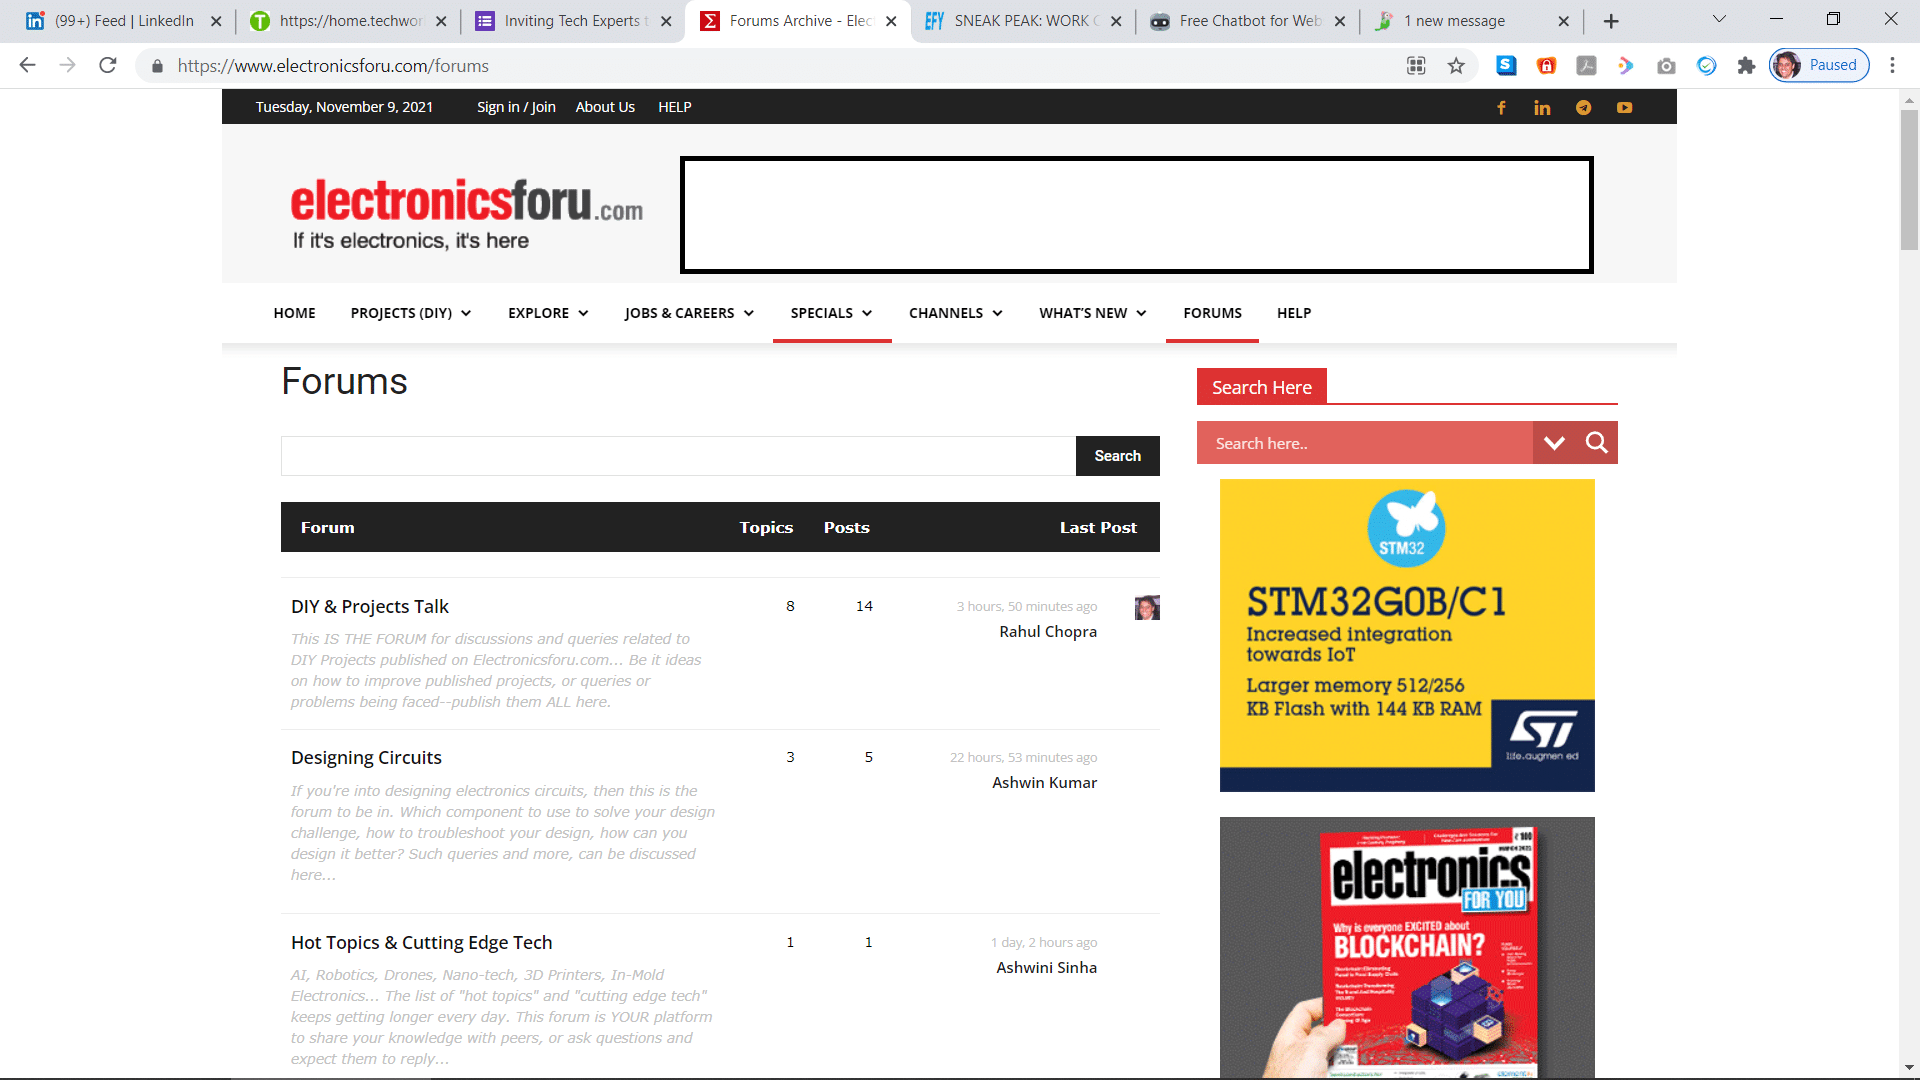Click Rahul Chopra's avatar thumbnail

[1147, 607]
